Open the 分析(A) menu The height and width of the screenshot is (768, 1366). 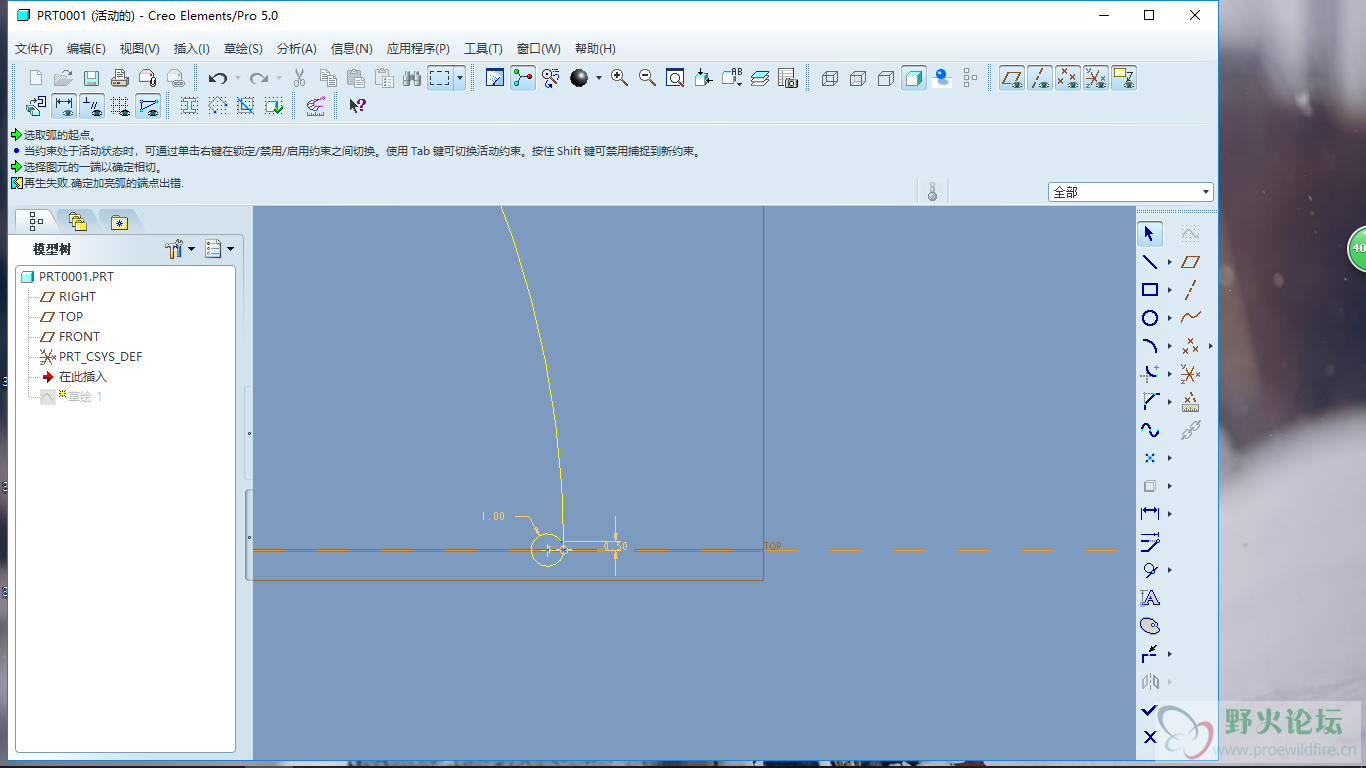coord(297,48)
